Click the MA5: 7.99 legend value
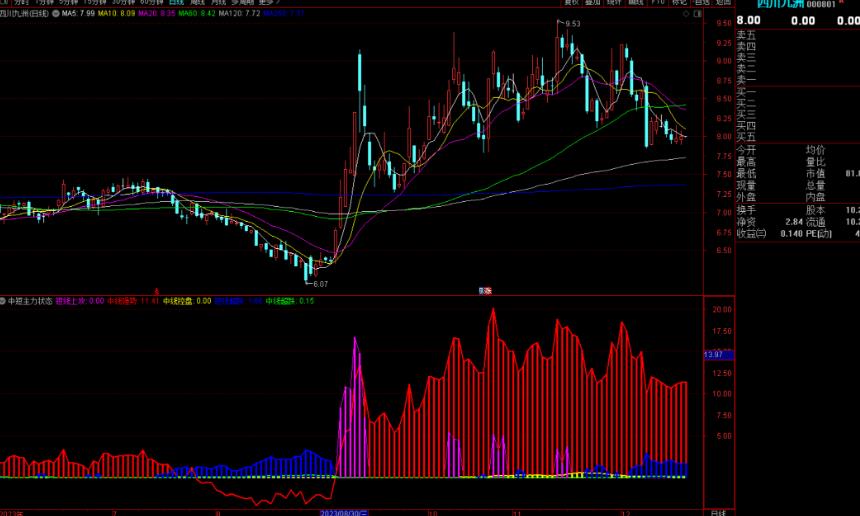The width and height of the screenshot is (860, 516). [x=78, y=13]
